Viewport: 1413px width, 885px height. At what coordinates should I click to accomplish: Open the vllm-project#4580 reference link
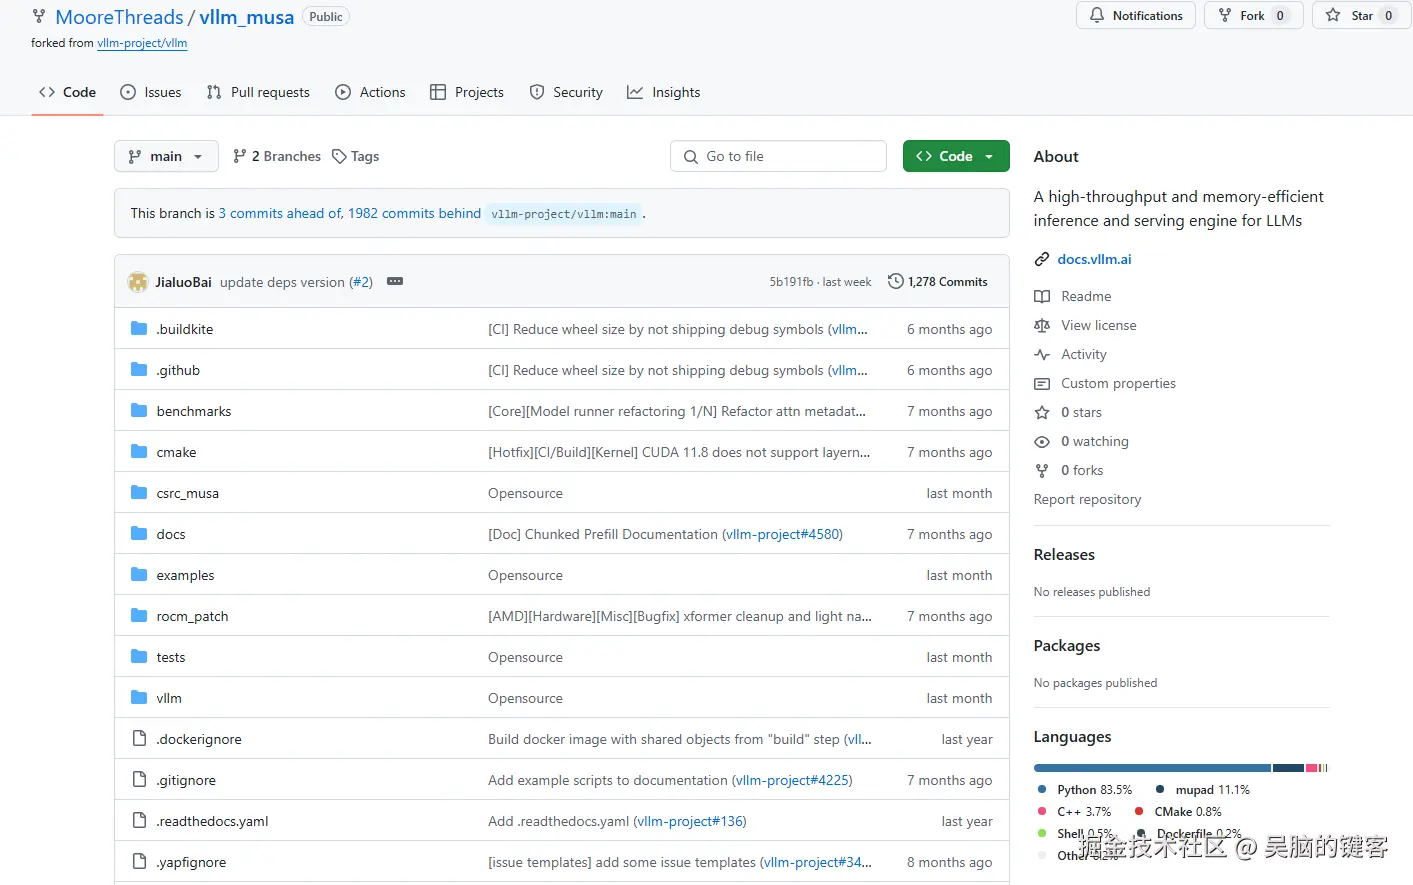(x=782, y=534)
